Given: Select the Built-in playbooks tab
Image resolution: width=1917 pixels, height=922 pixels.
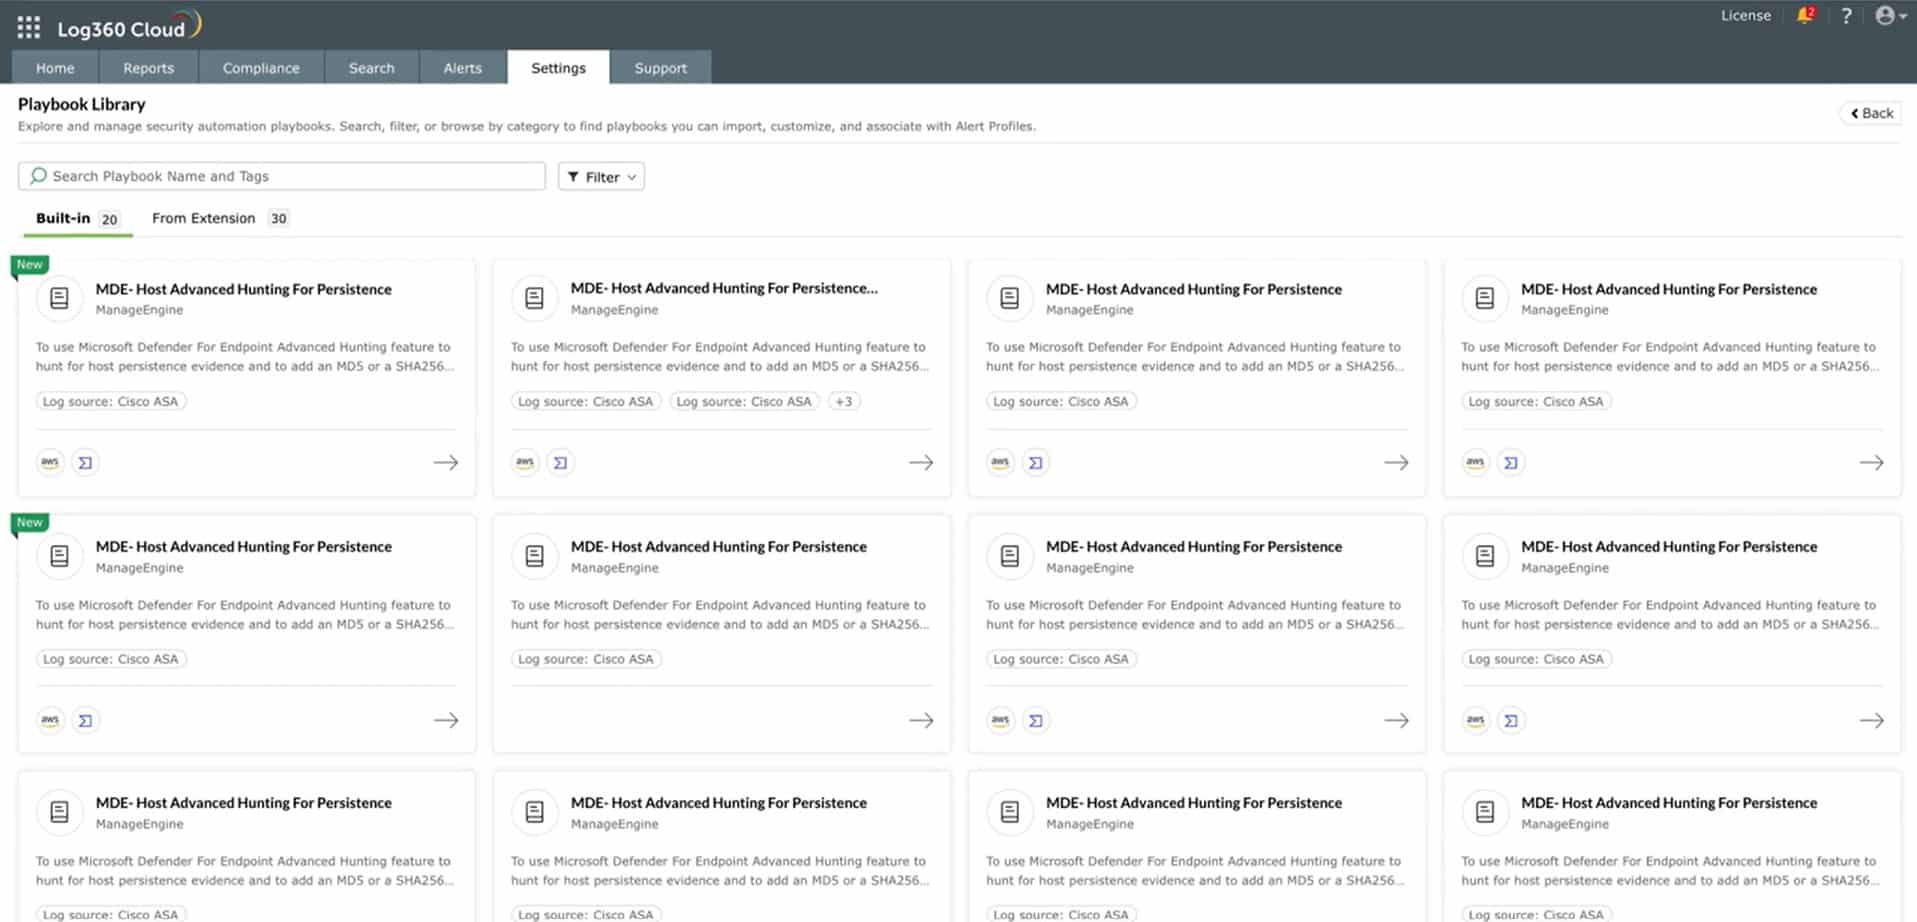Looking at the screenshot, I should pos(77,218).
